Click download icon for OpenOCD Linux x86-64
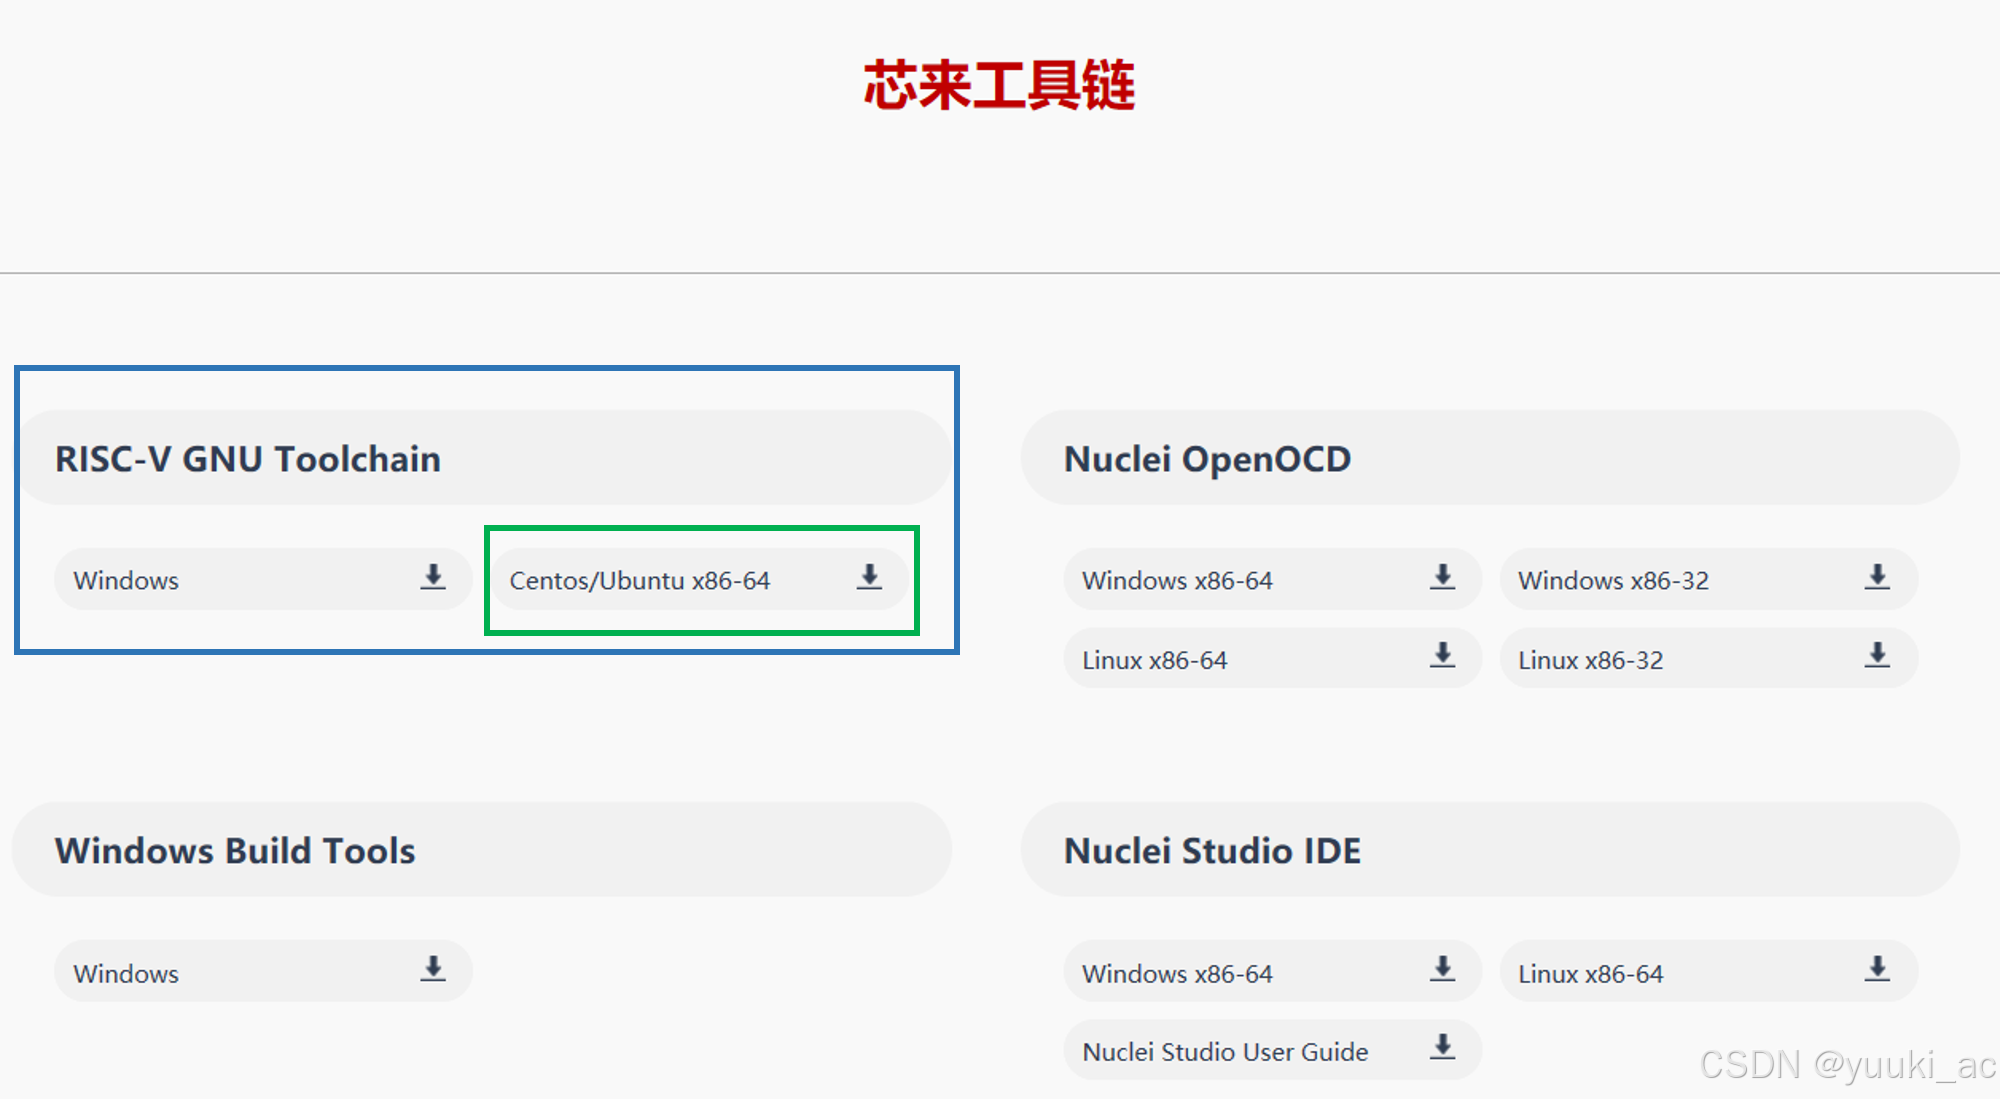This screenshot has width=2000, height=1099. pyautogui.click(x=1442, y=656)
